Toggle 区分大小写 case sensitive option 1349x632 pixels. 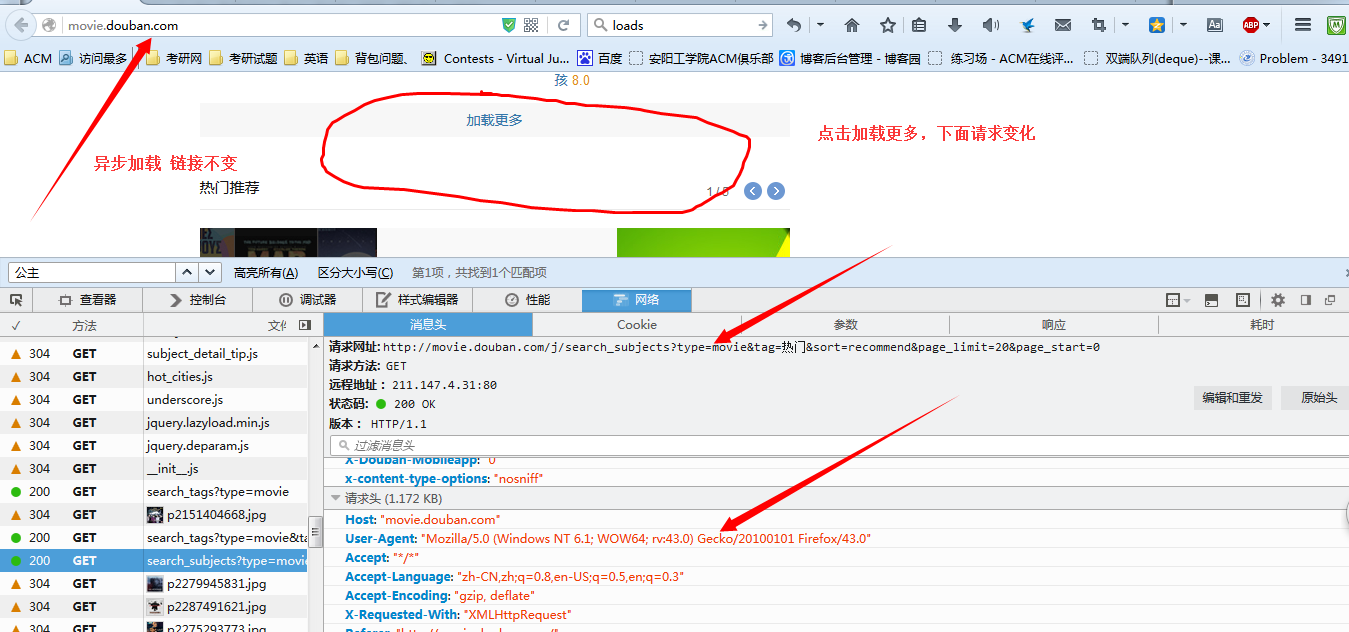[x=355, y=272]
